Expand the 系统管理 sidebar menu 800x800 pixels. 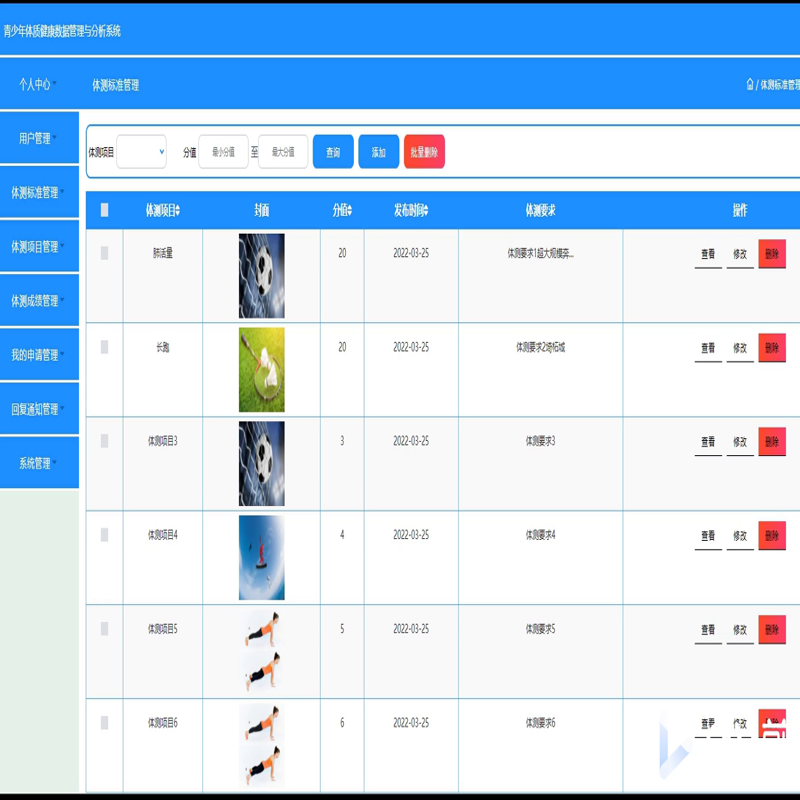click(39, 463)
